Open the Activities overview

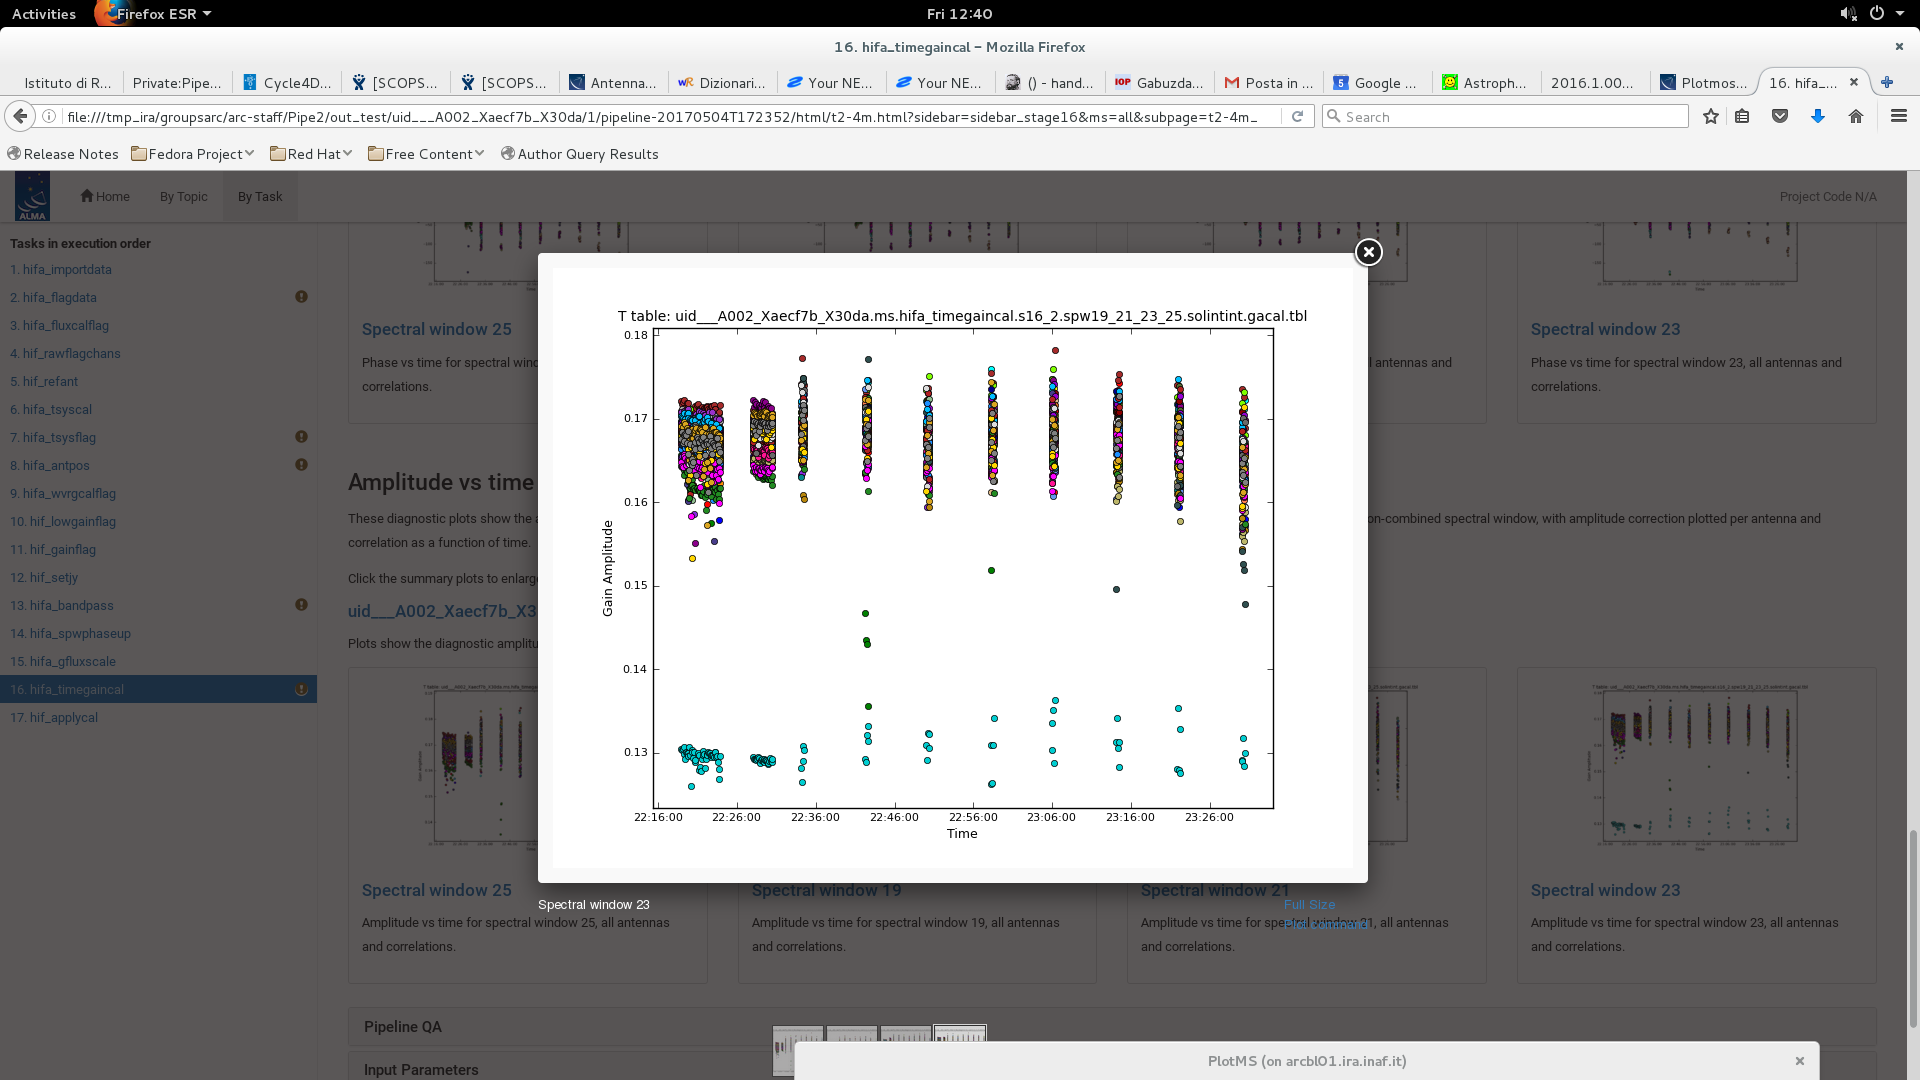coord(44,13)
